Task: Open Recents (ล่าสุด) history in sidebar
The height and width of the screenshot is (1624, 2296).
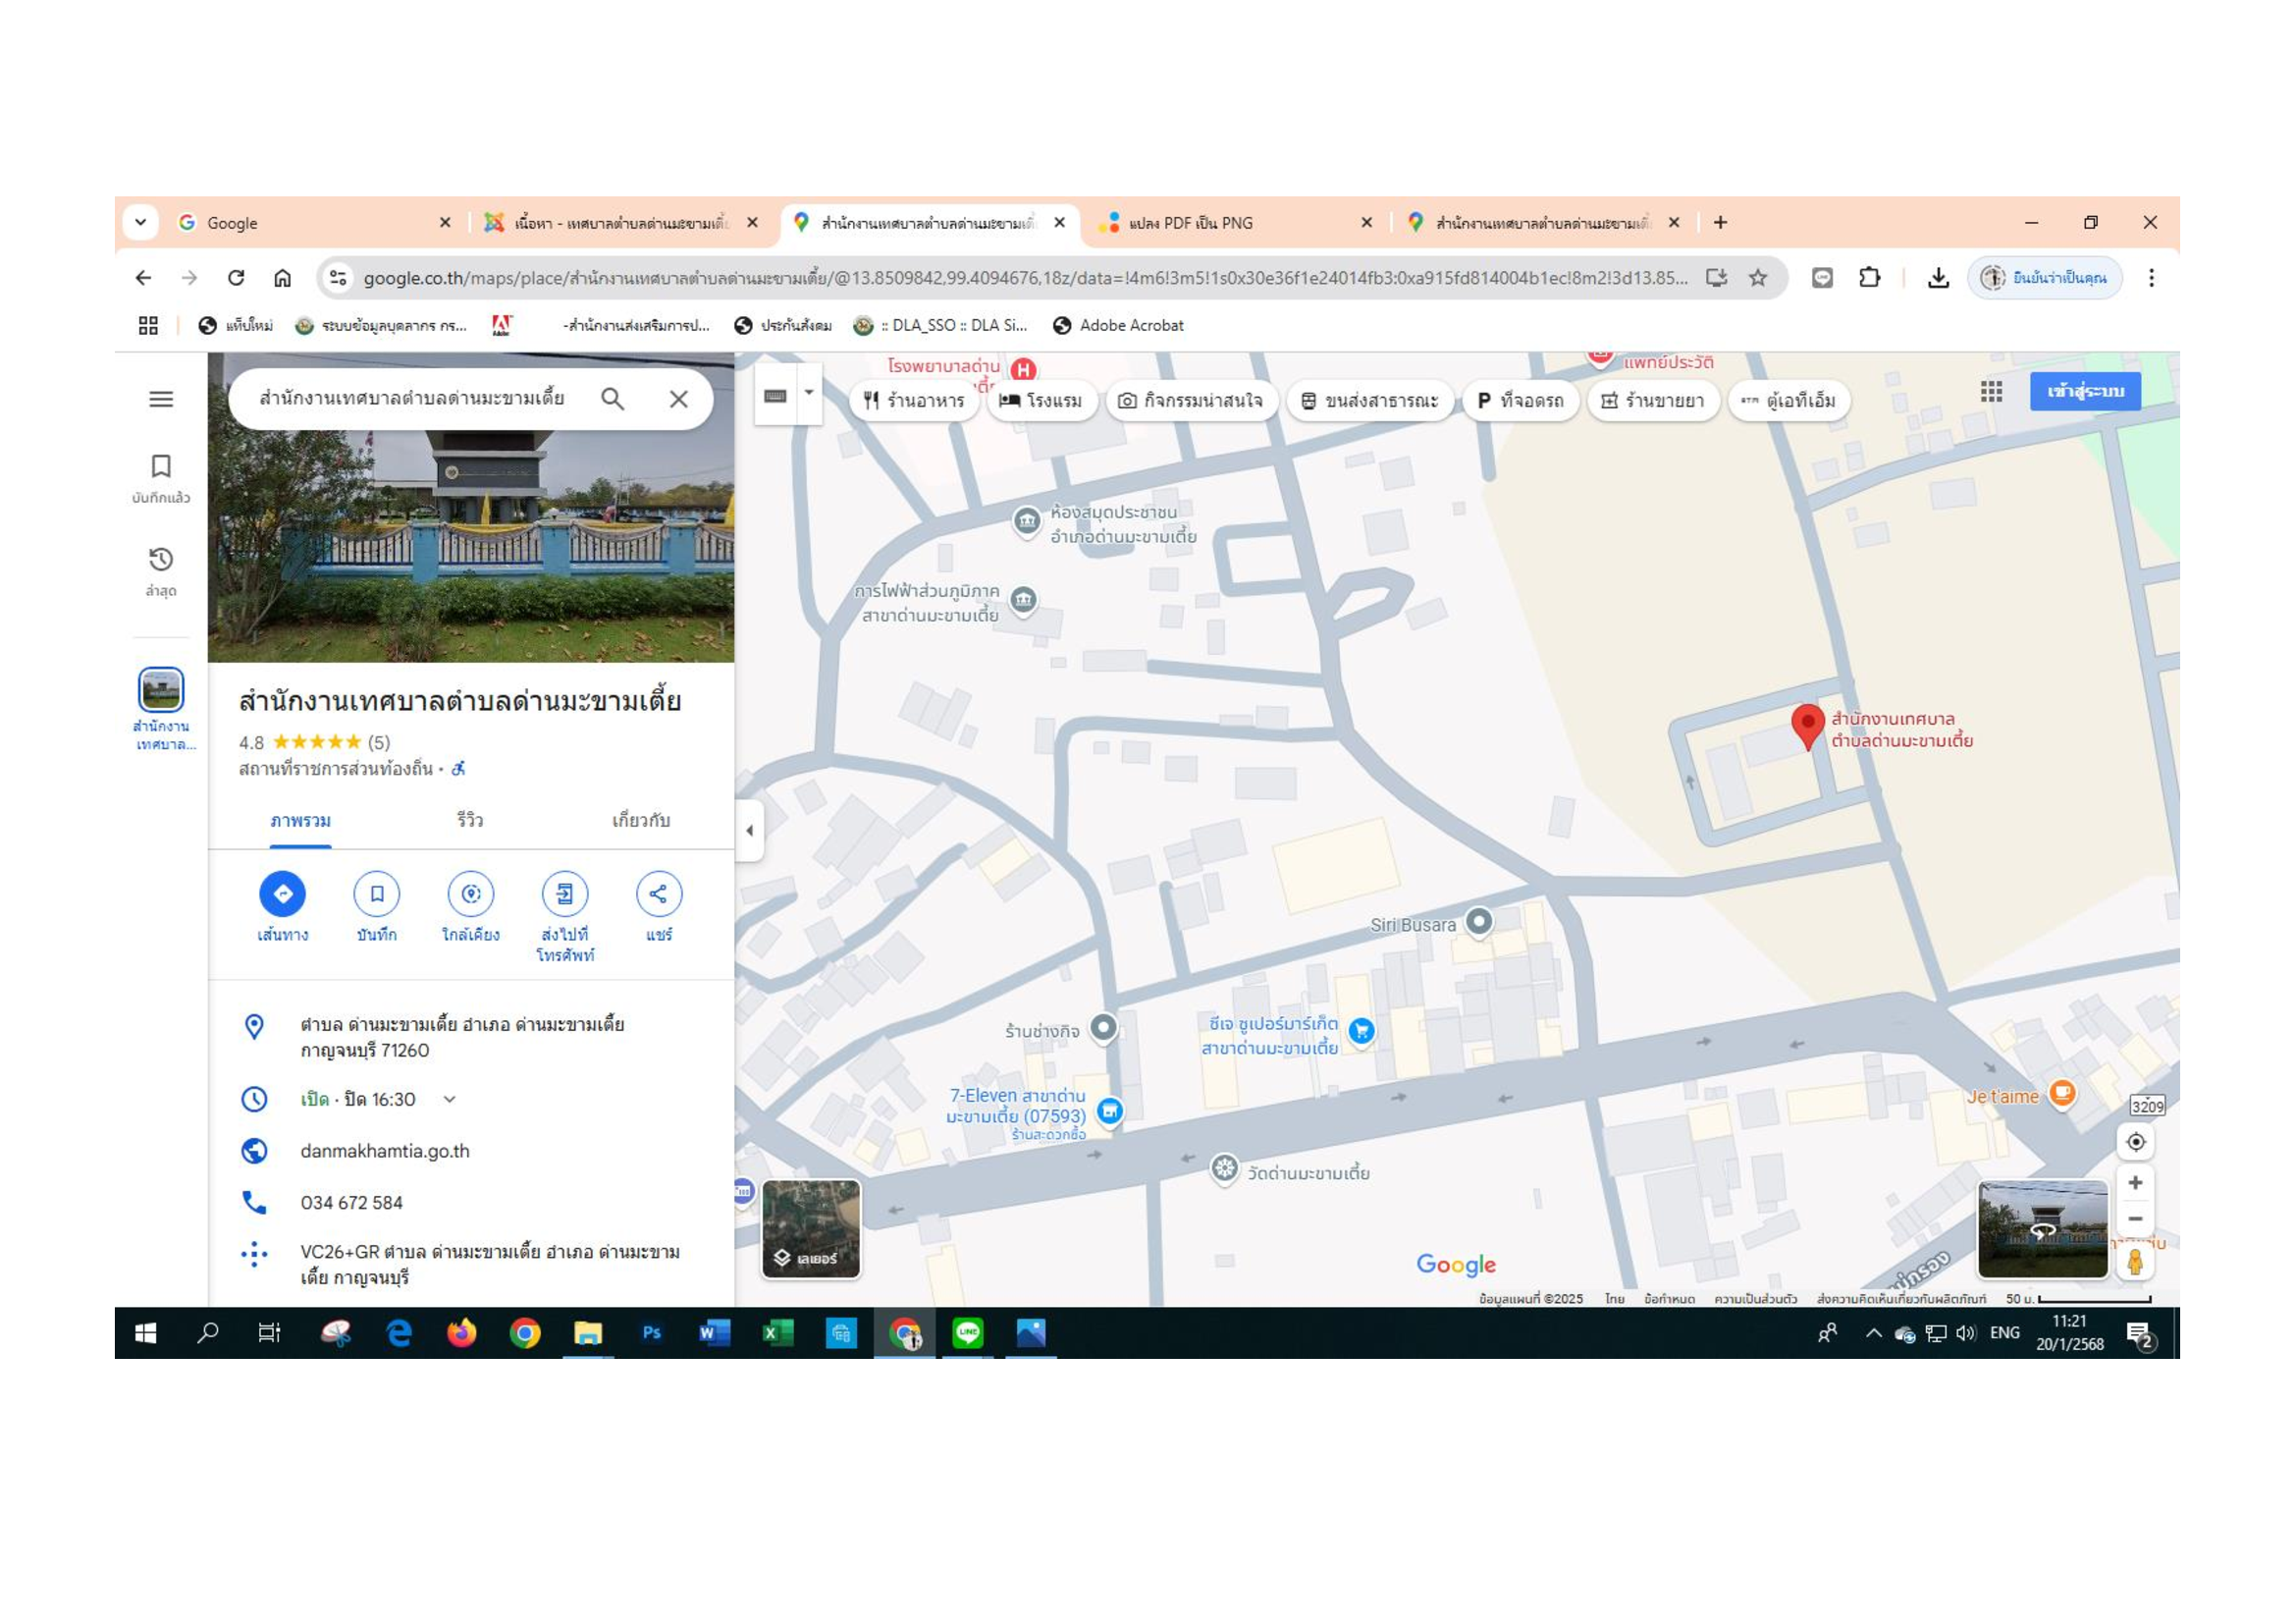Action: pos(161,571)
